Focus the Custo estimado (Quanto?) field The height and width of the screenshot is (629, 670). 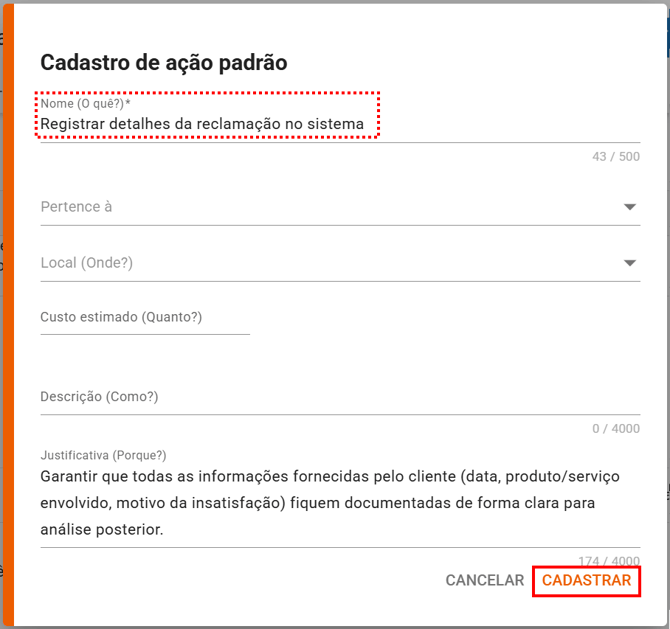[144, 317]
